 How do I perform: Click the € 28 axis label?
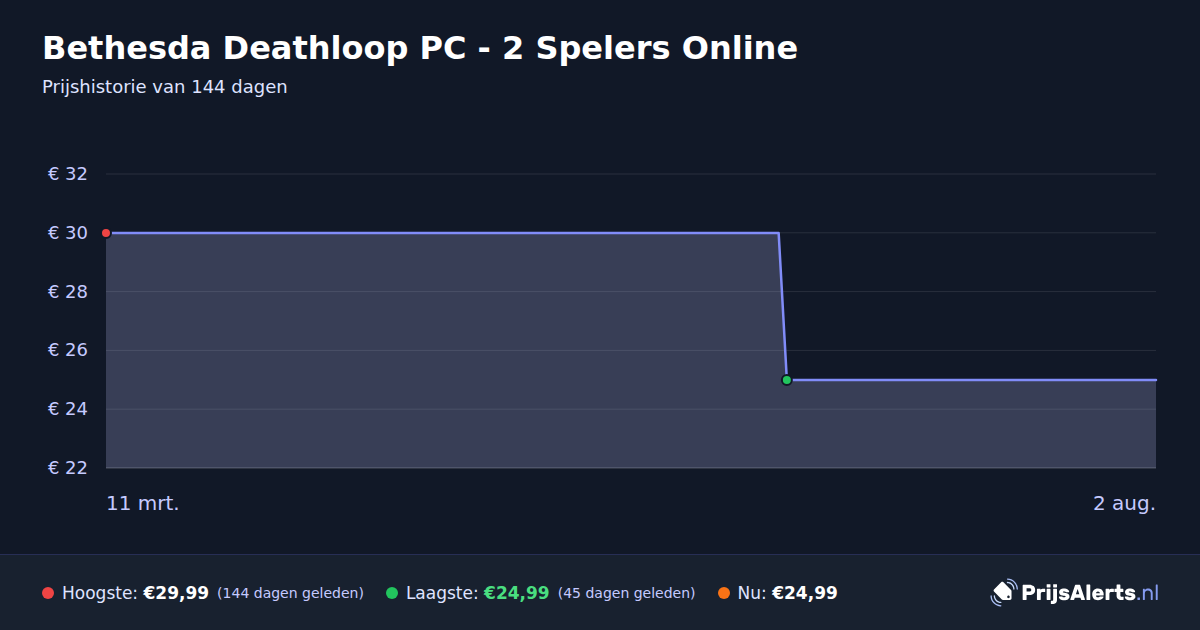coord(68,292)
